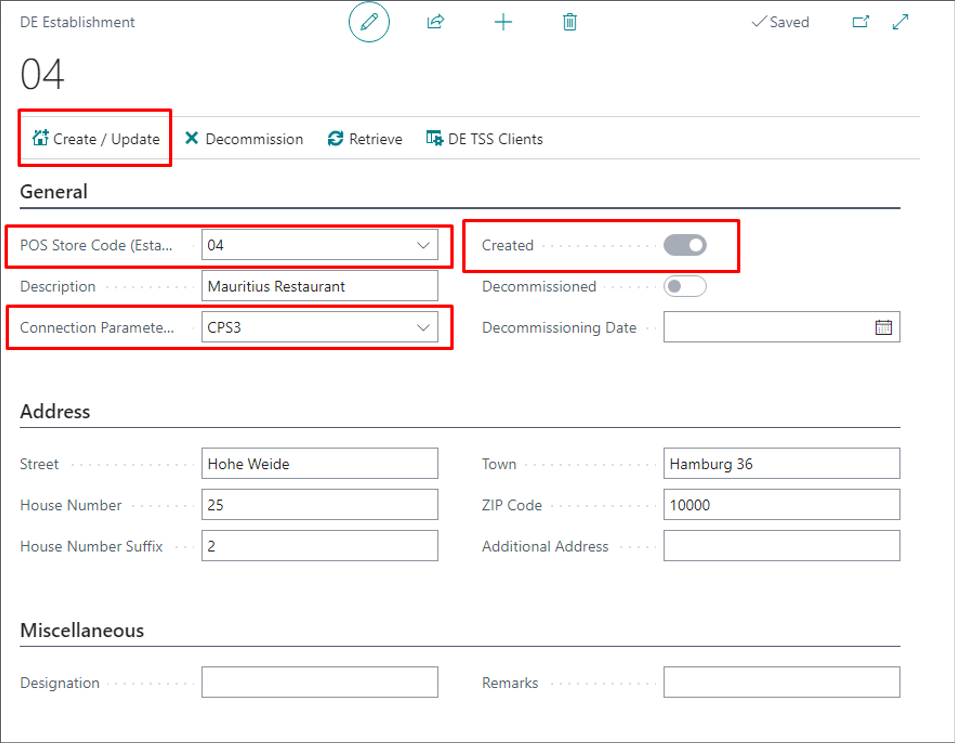Click the pencil edit icon
Screen dimensions: 955x743
[369, 23]
